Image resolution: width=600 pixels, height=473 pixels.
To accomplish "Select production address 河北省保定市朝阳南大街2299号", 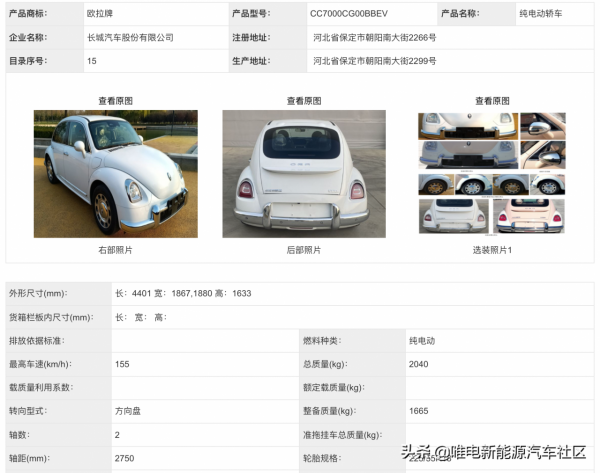I will tap(375, 61).
